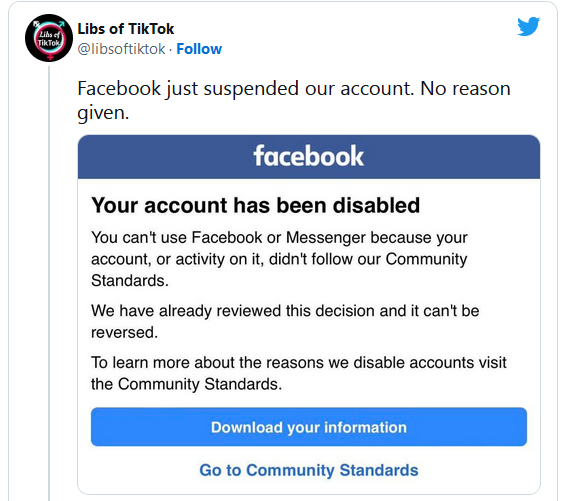Screen dimensions: 573x501
Task: Click 'Standards.' ending the first paragraph
Action: pos(130,281)
